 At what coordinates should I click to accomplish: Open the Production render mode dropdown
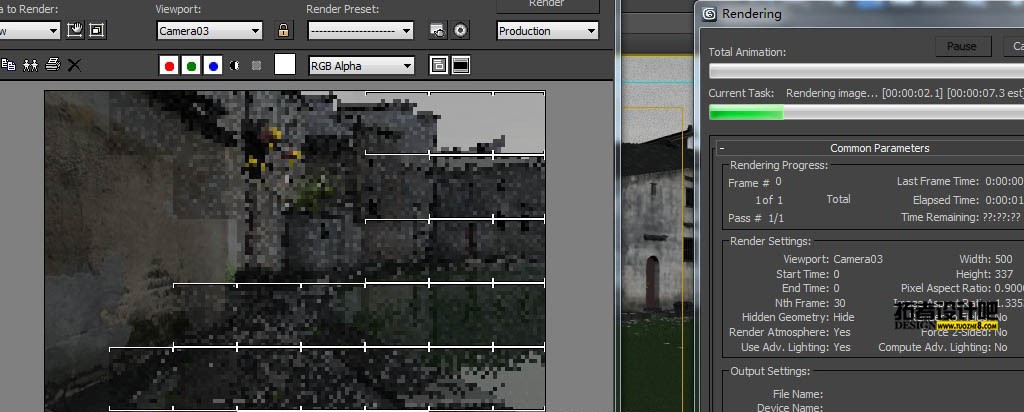(548, 31)
